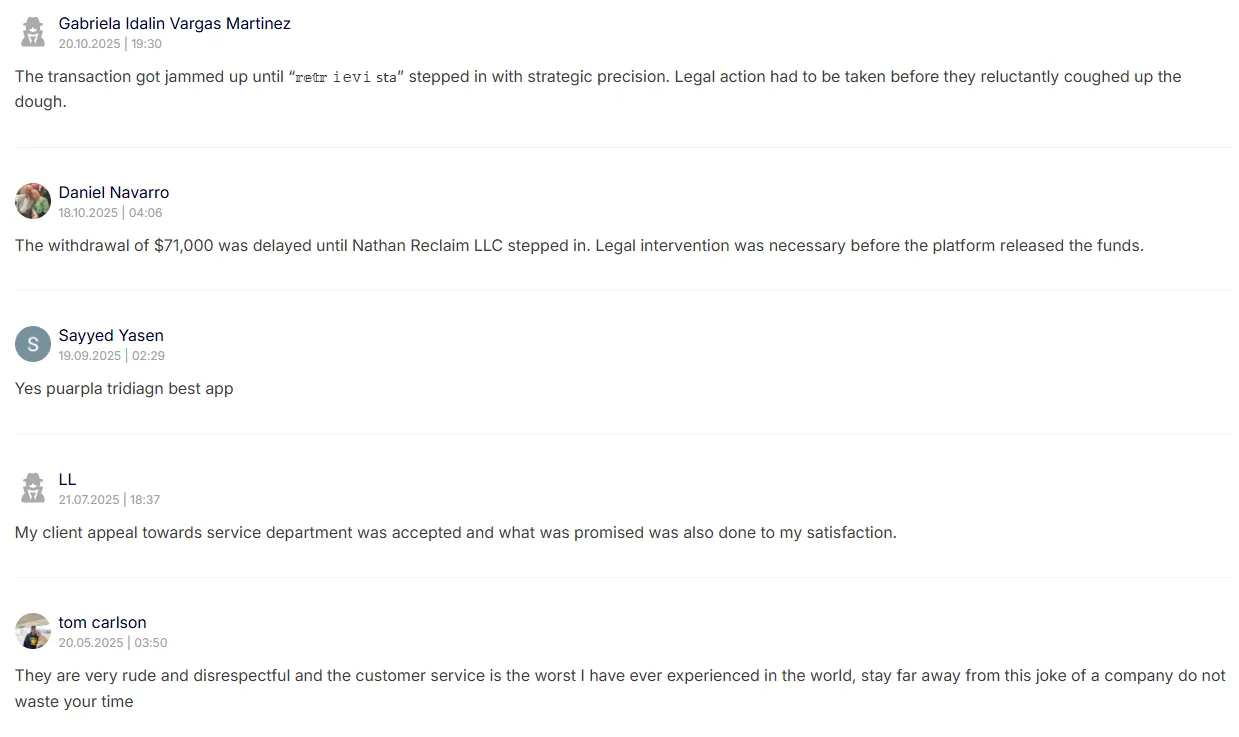Click the reviewer name LL
This screenshot has height=737, width=1239.
tap(67, 479)
